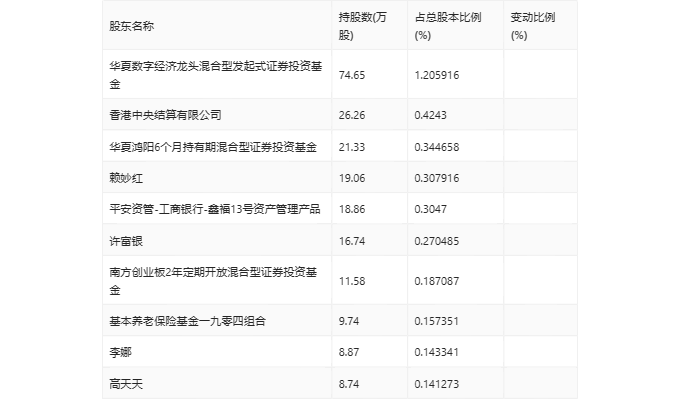This screenshot has width=680, height=399.
Task: Click the ratio value 0.141273
Action: 437,384
